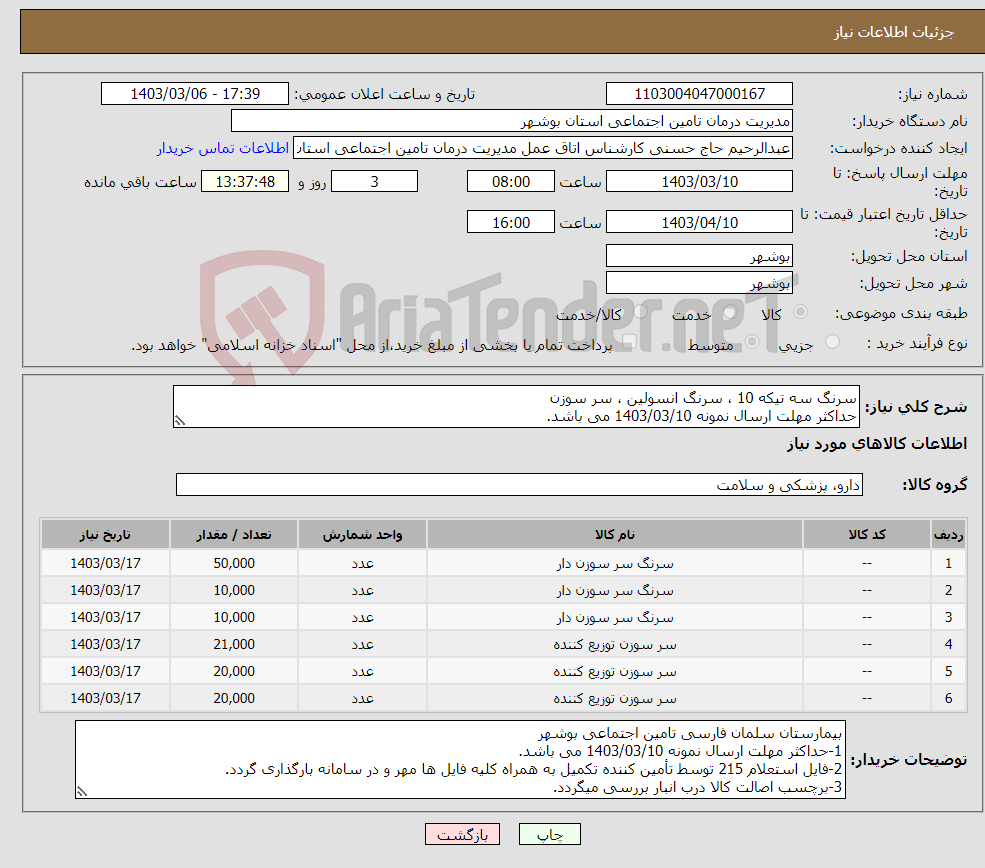This screenshot has width=985, height=868.
Task: Click row 6 item name سر سوزن توزیع کننده
Action: click(615, 699)
